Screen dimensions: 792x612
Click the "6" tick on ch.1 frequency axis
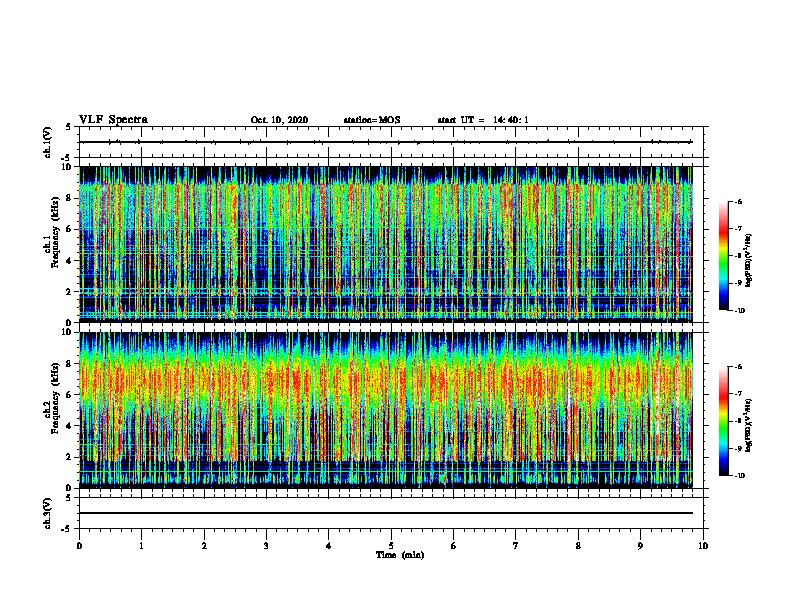click(70, 229)
